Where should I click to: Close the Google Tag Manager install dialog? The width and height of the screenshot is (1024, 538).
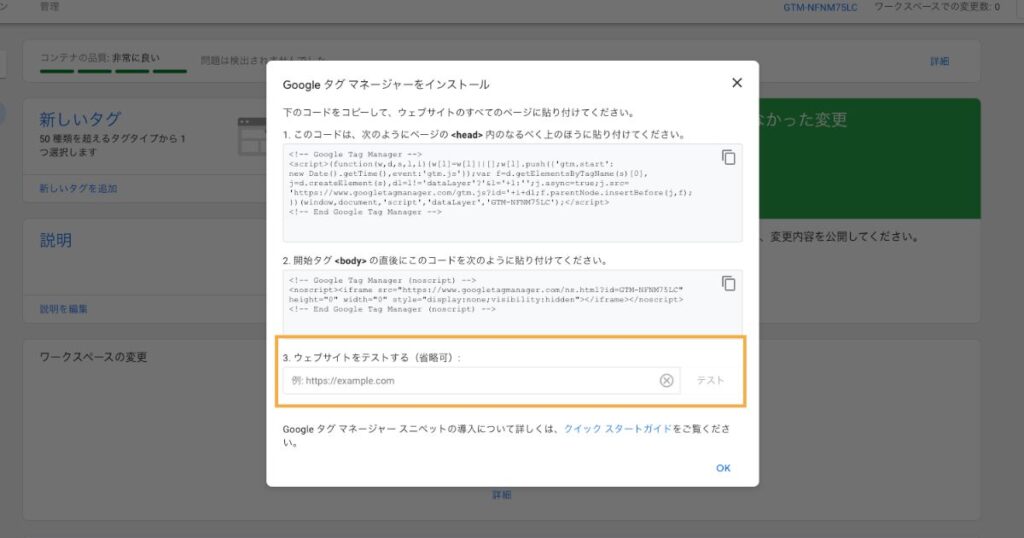tap(737, 83)
